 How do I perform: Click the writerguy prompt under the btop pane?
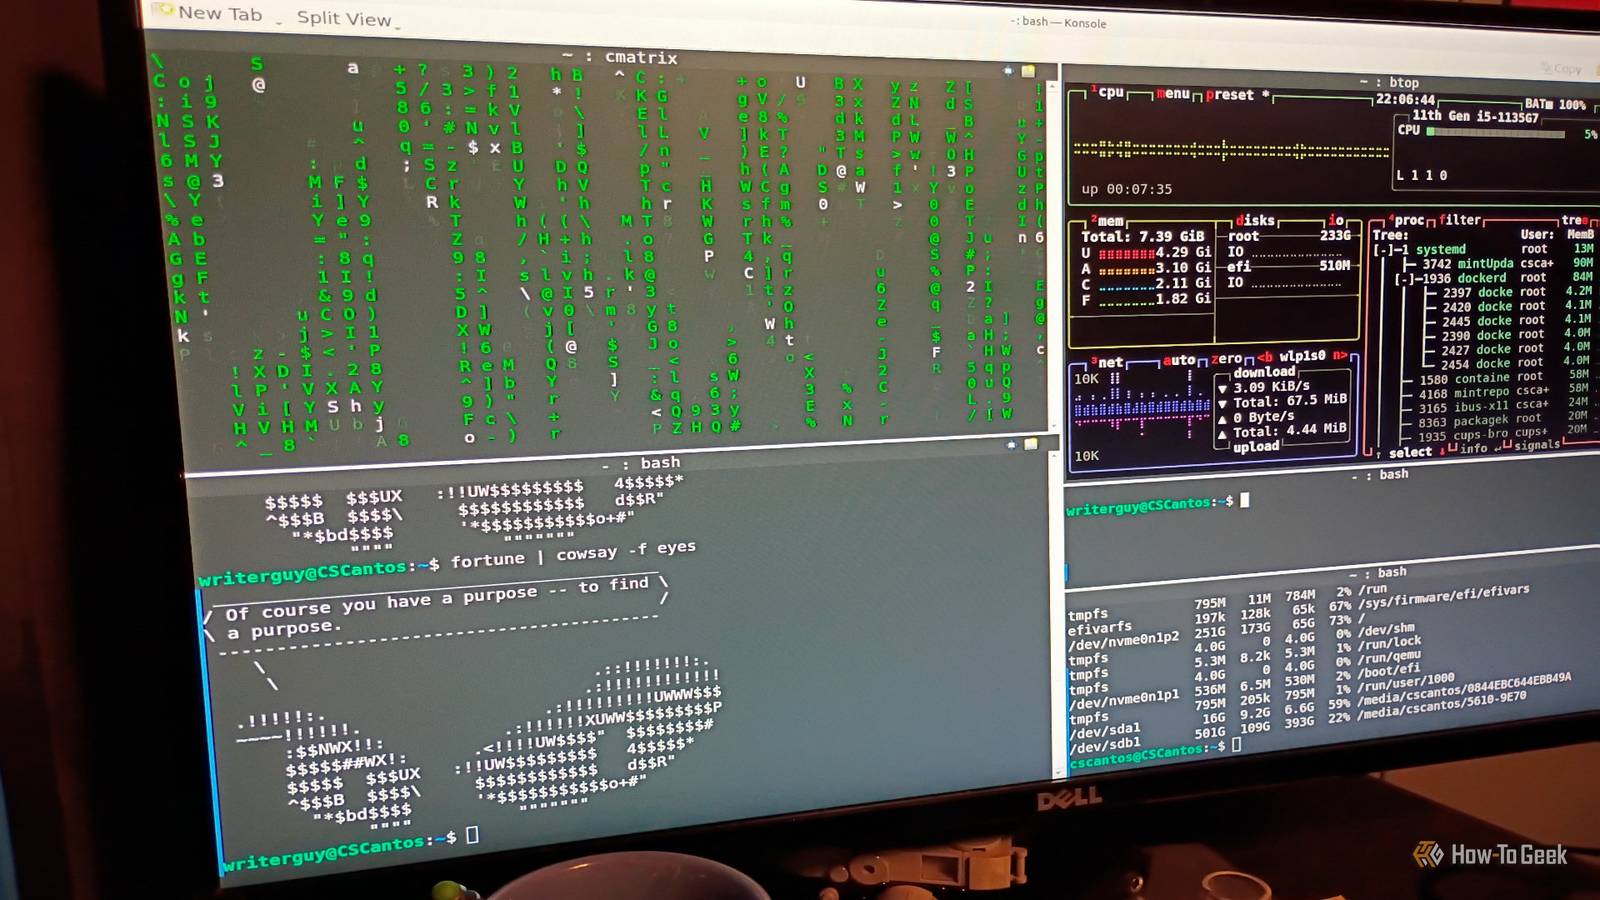point(1150,506)
